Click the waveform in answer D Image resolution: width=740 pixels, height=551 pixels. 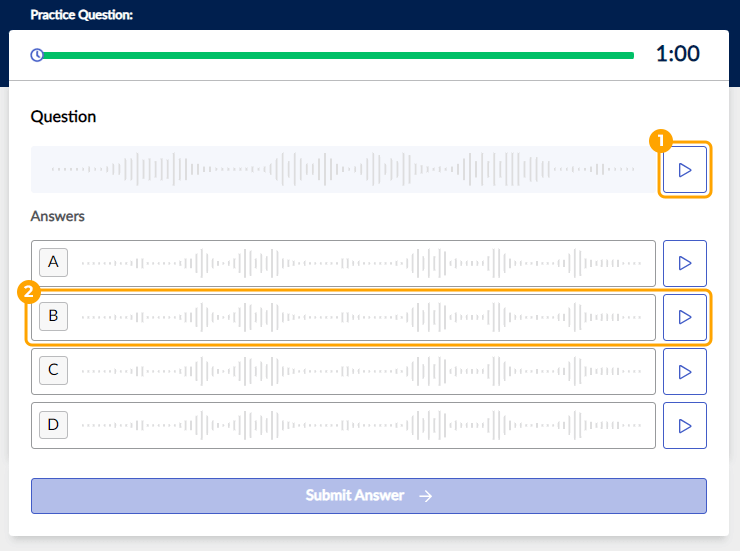tap(360, 425)
